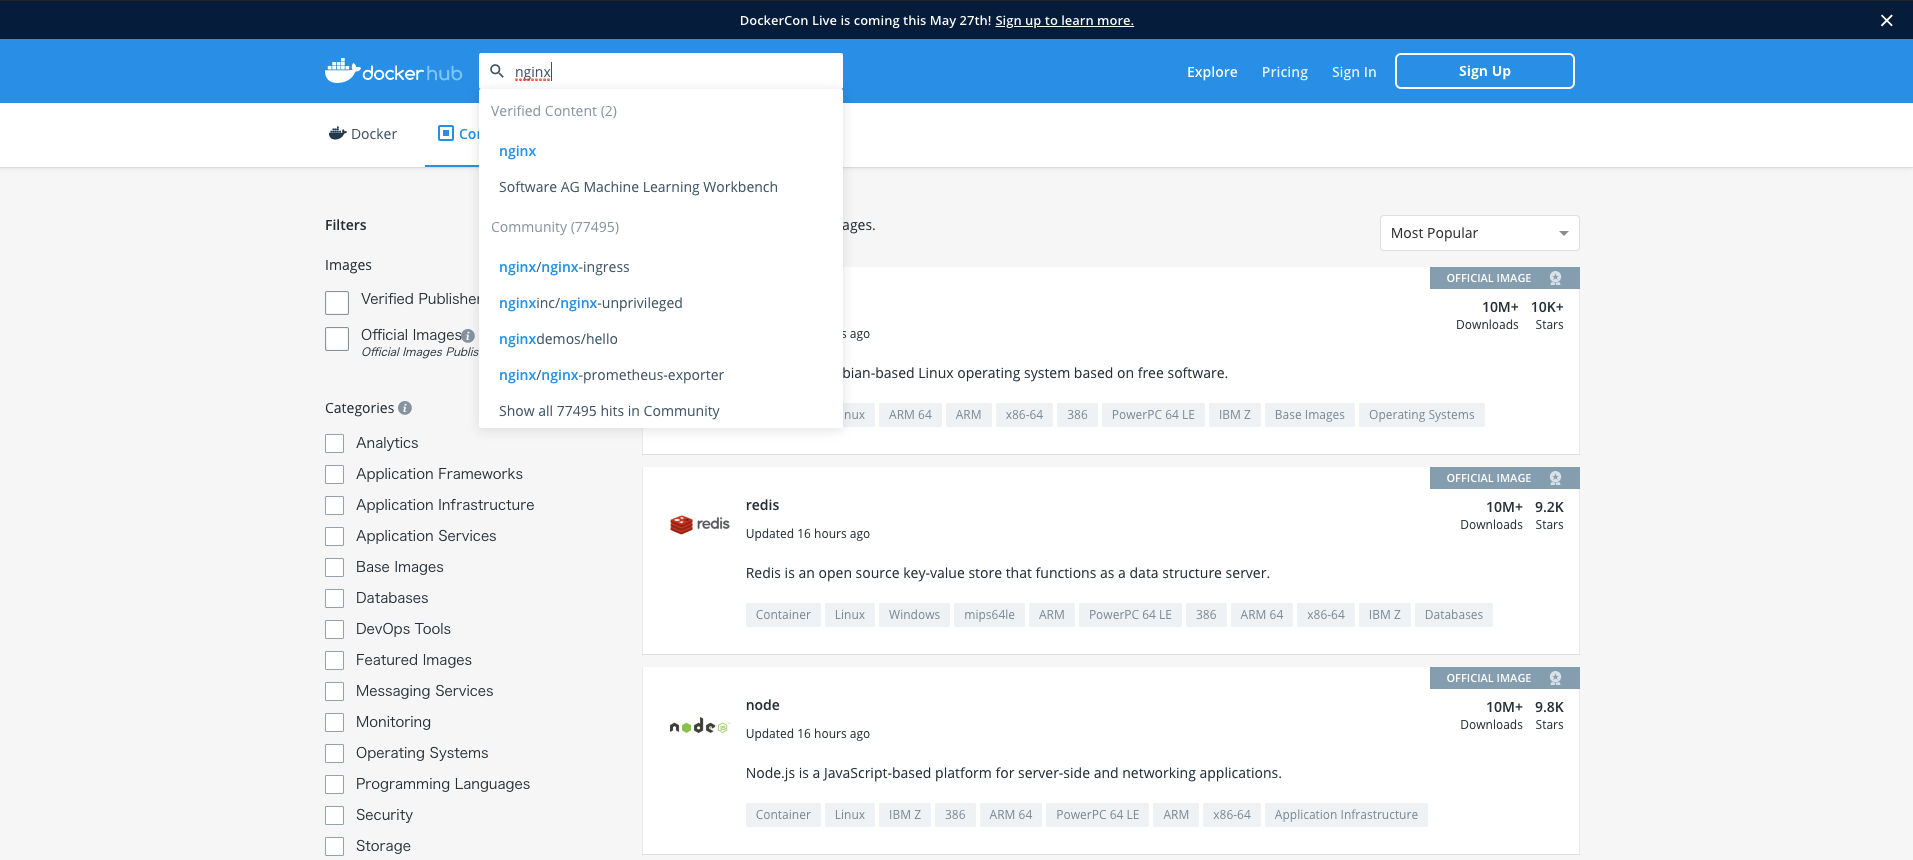
Task: Toggle the Official Images checkbox
Action: 337,339
